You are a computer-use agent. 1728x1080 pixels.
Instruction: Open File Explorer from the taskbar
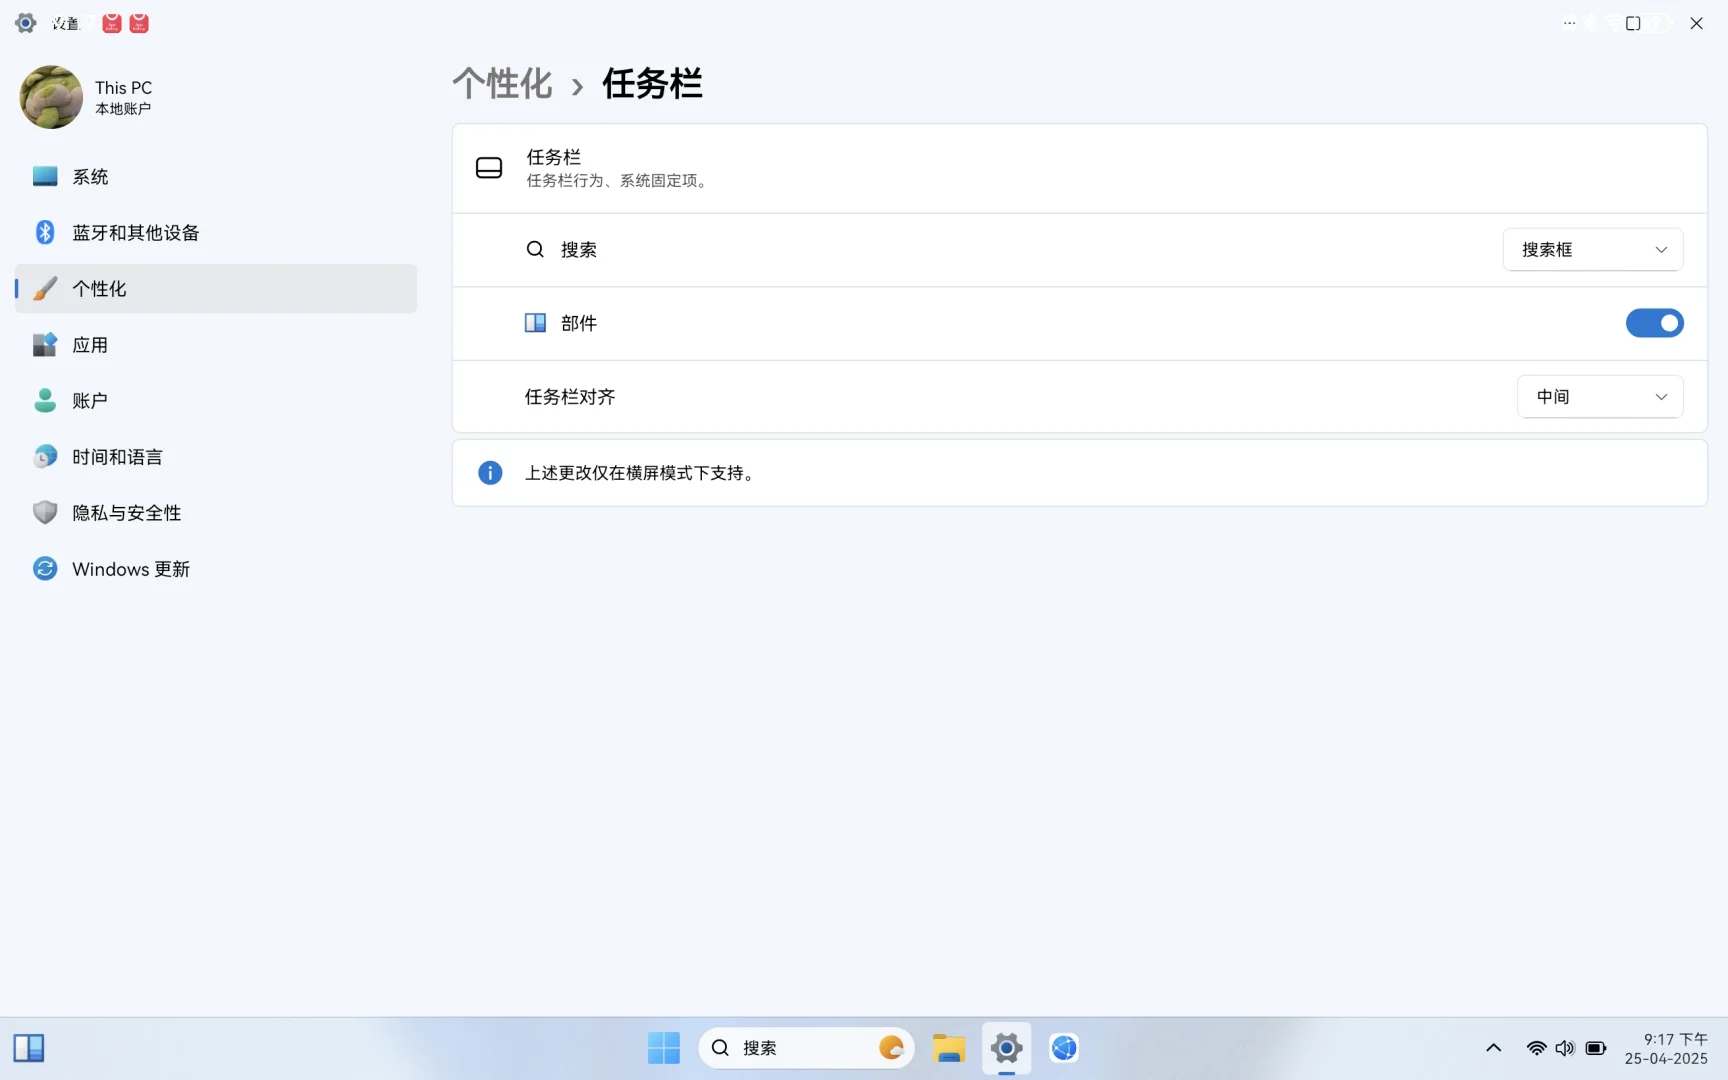click(x=948, y=1048)
